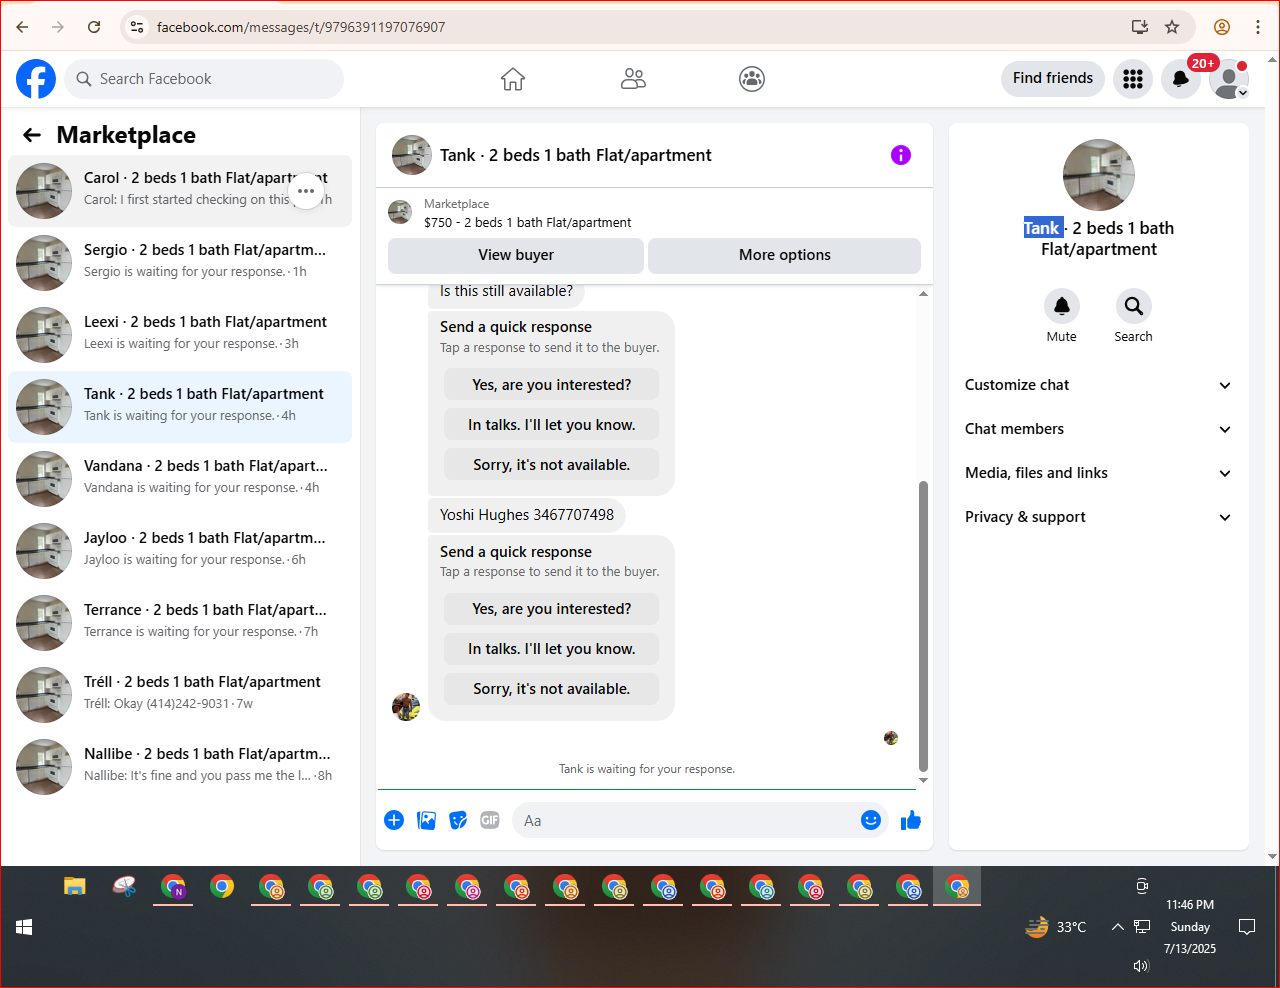
Task: Send first 'Sorry, it's not available.' response
Action: coord(552,465)
